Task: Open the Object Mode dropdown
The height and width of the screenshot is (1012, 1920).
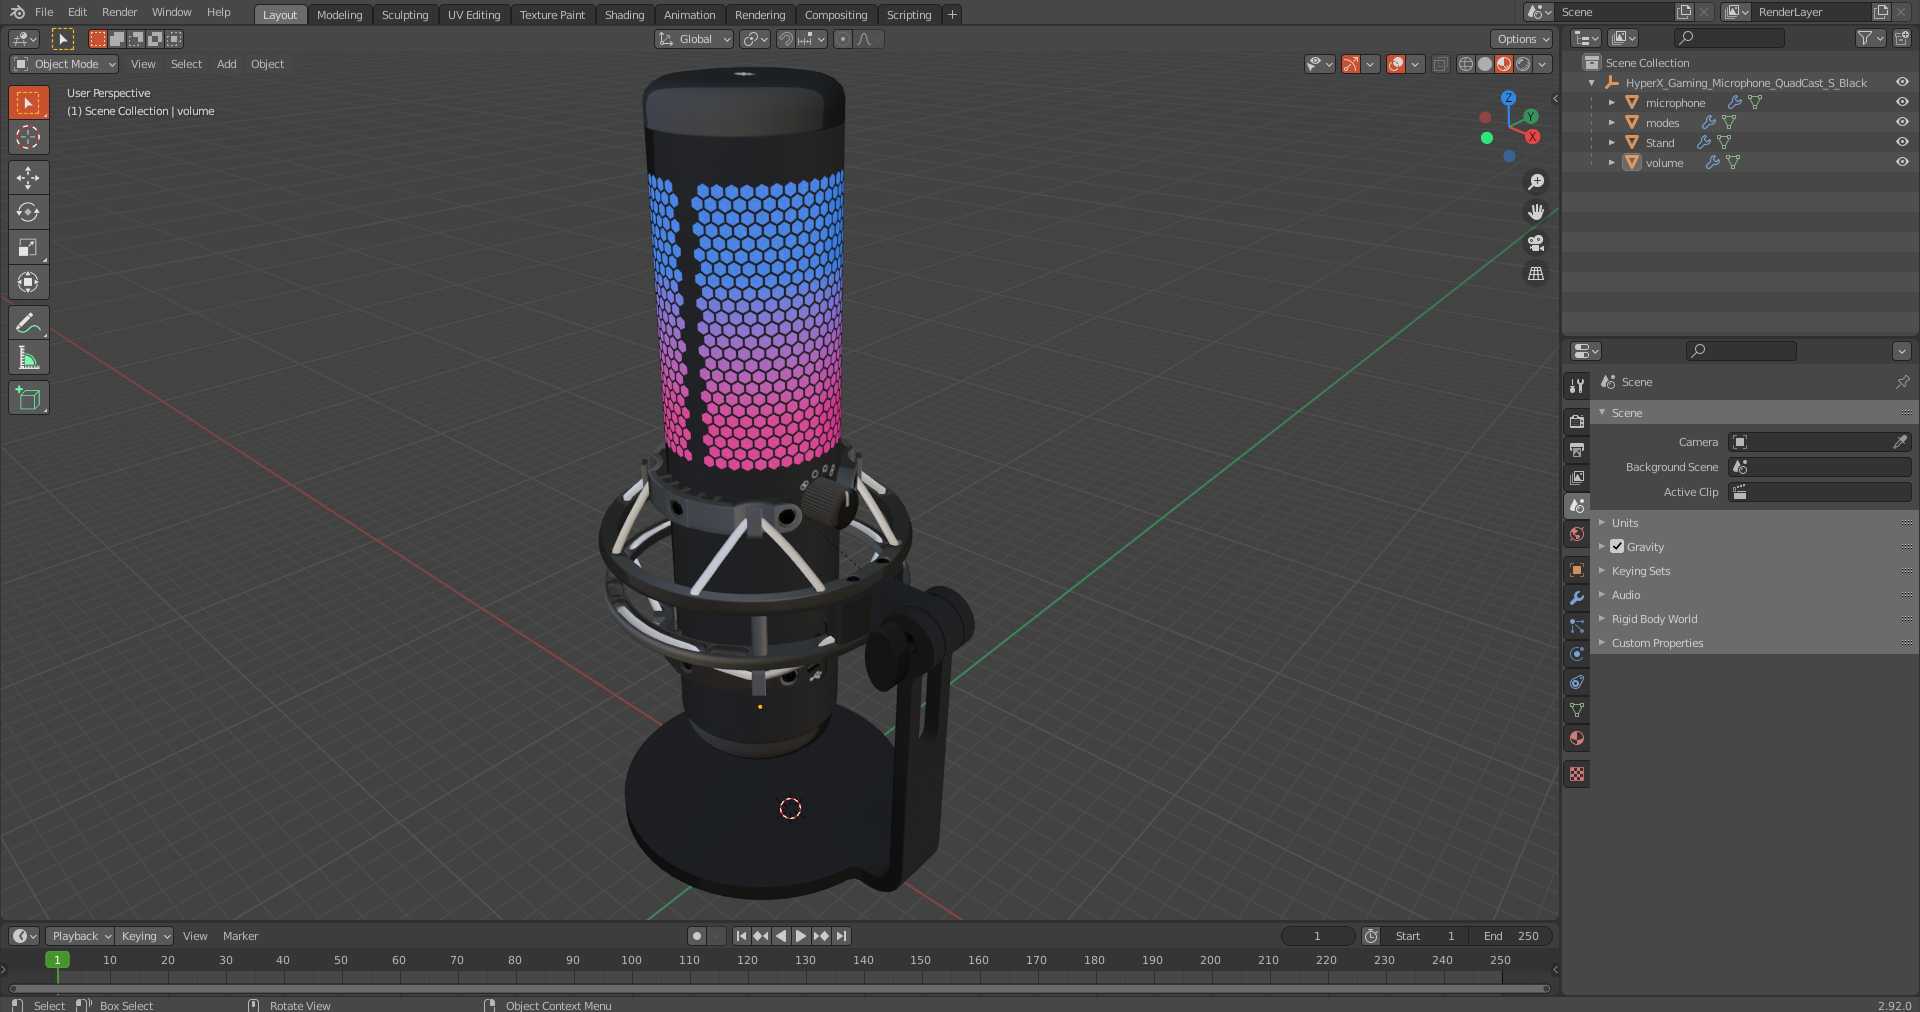Action: 65,64
